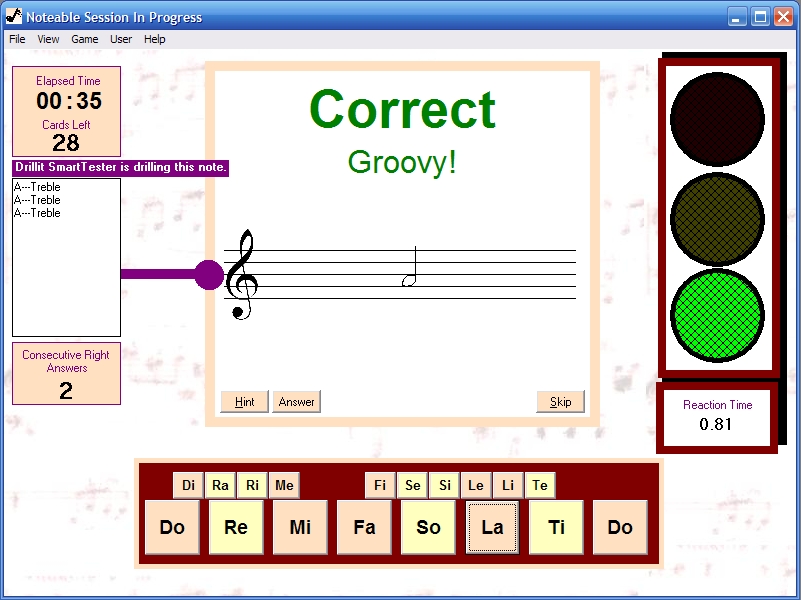Select the Mi solfege key
Image resolution: width=801 pixels, height=600 pixels.
click(300, 527)
